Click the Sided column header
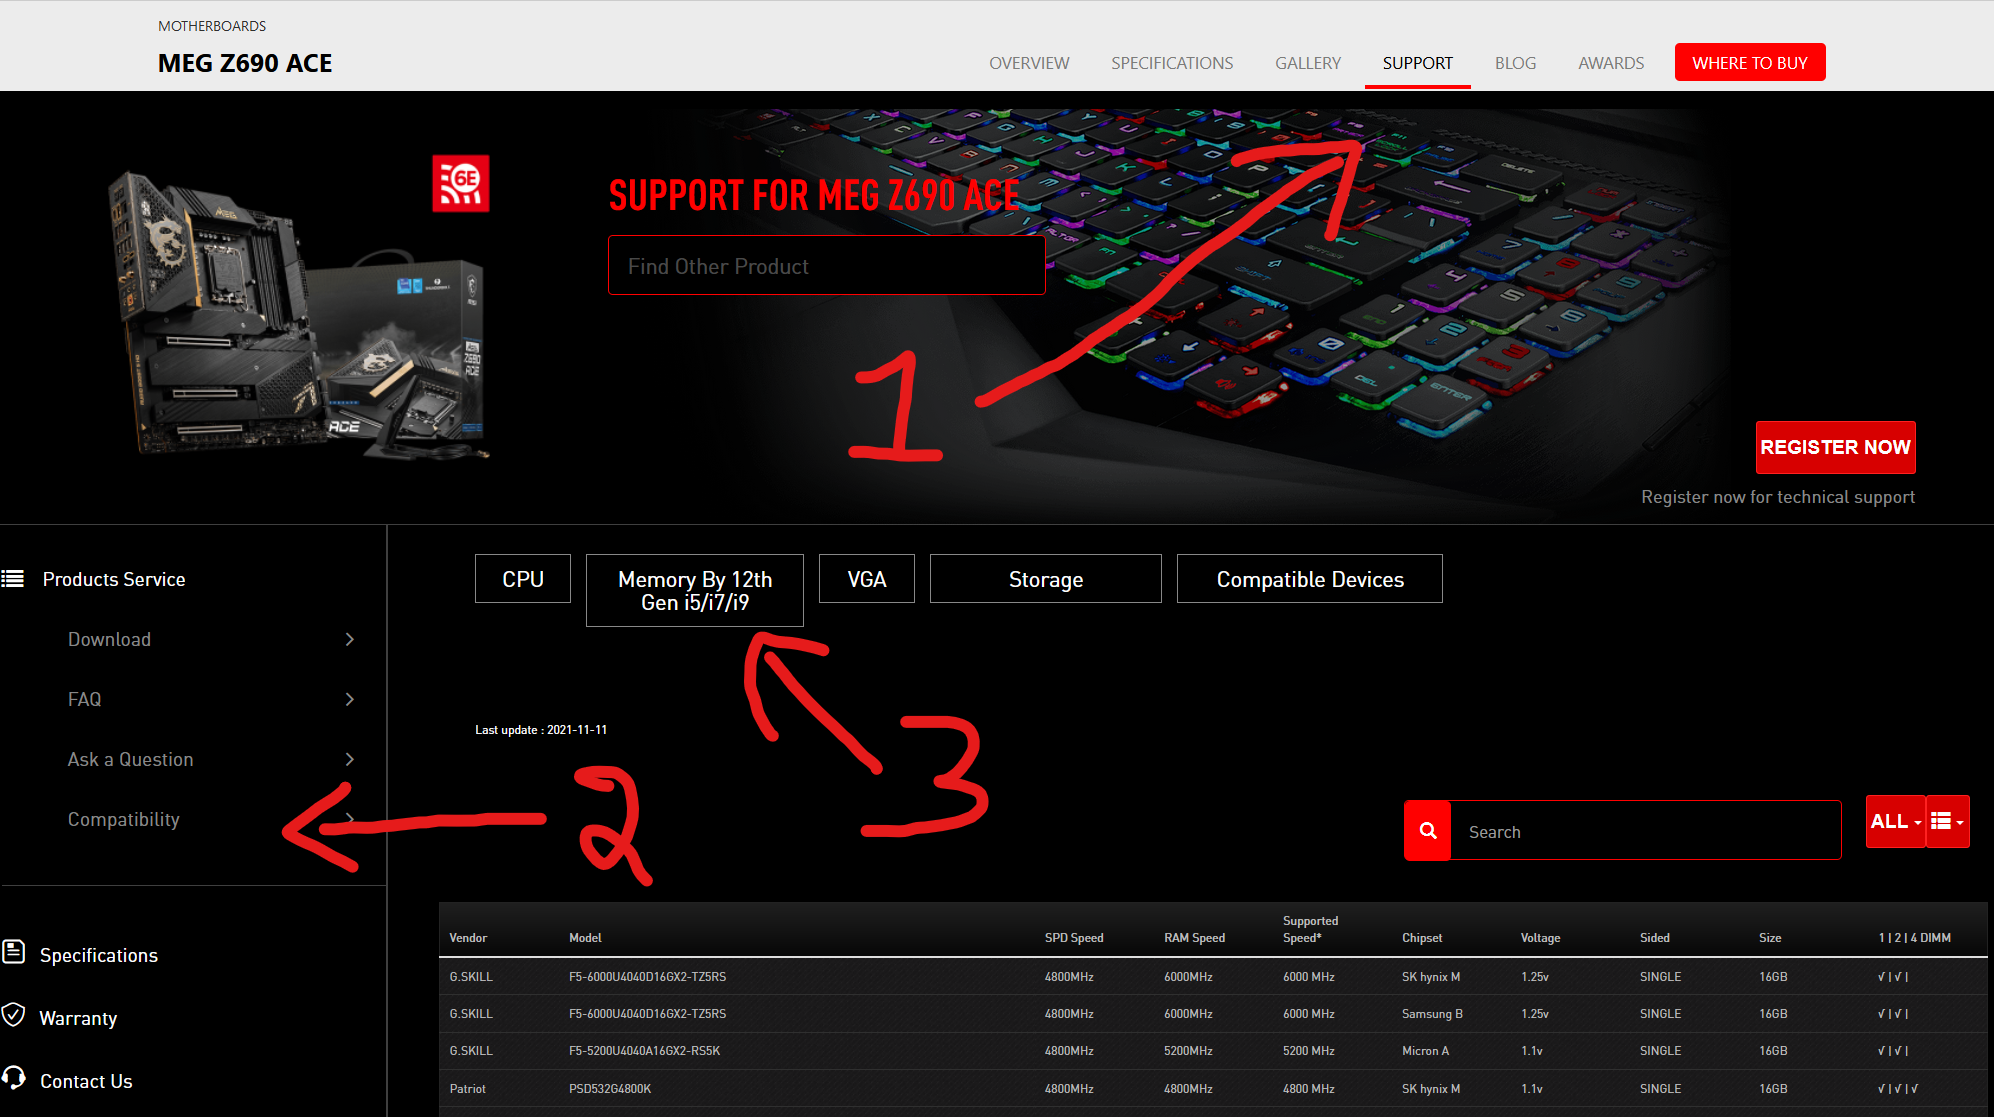The image size is (1994, 1117). [x=1655, y=938]
